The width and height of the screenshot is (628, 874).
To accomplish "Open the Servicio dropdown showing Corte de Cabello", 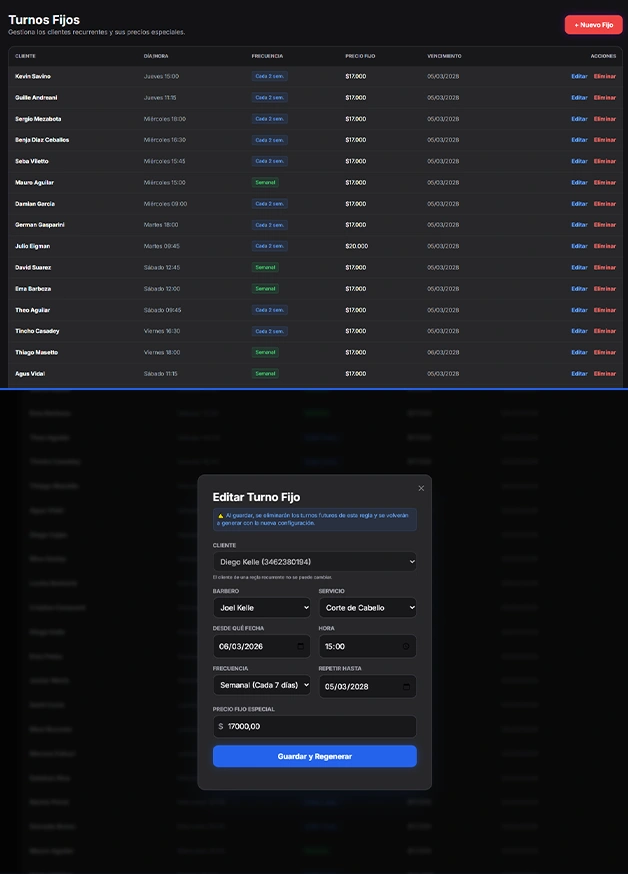I will pos(367,607).
